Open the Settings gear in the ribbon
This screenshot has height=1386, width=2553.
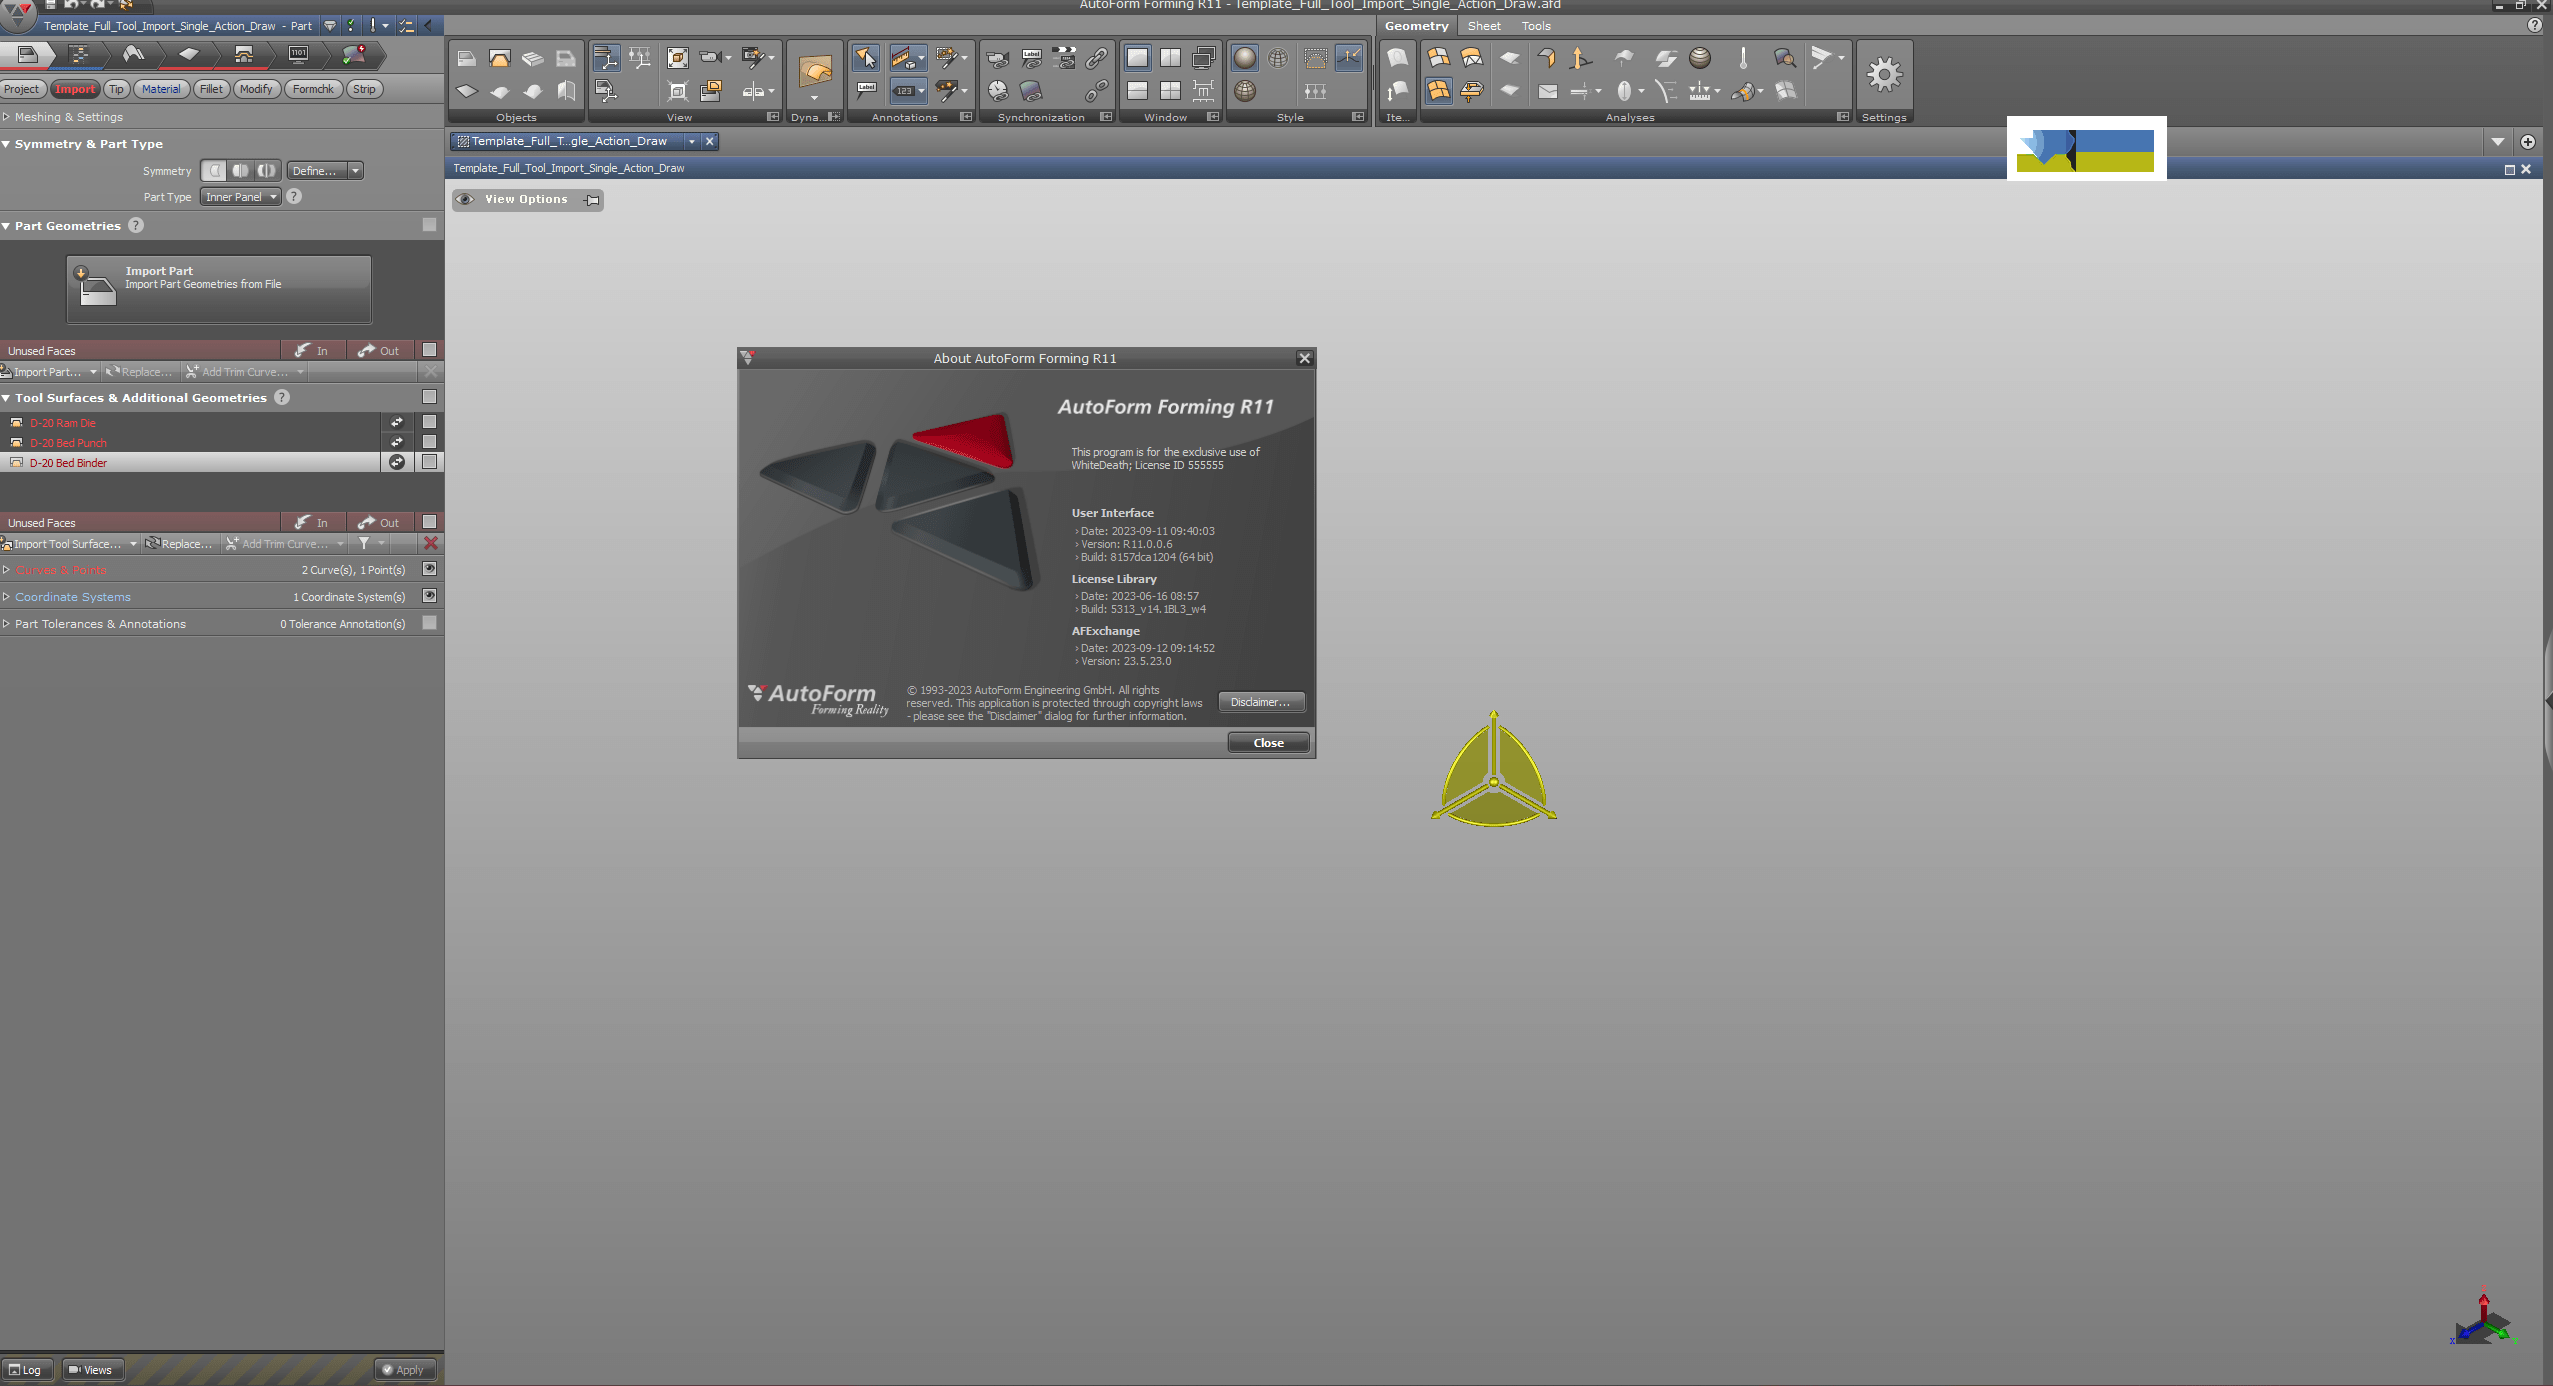point(1884,74)
